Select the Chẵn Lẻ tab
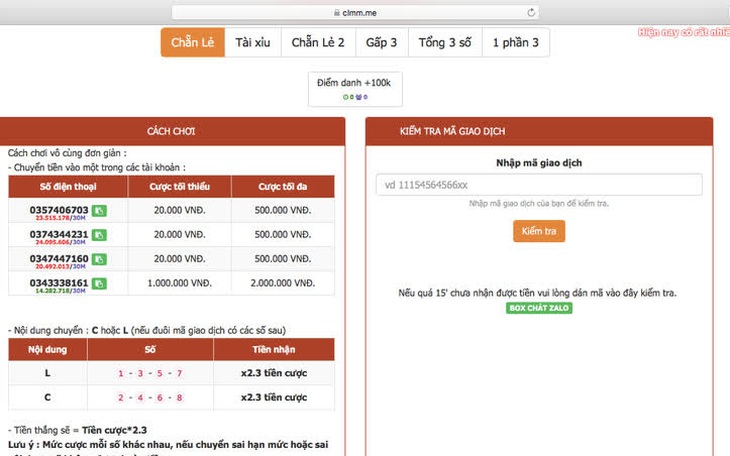 pos(193,42)
